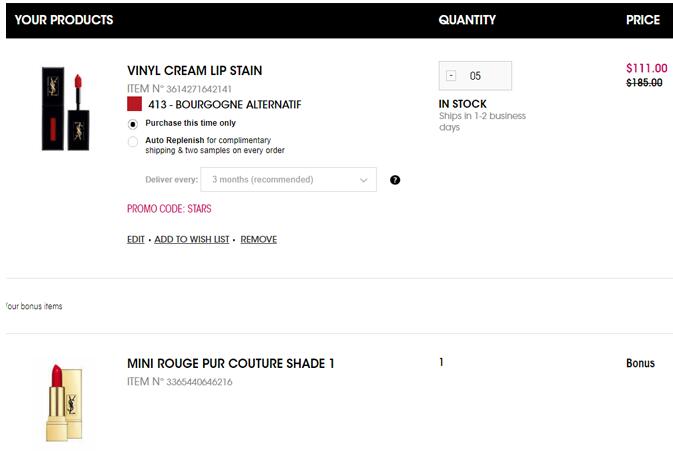Click the help question mark icon

(395, 180)
